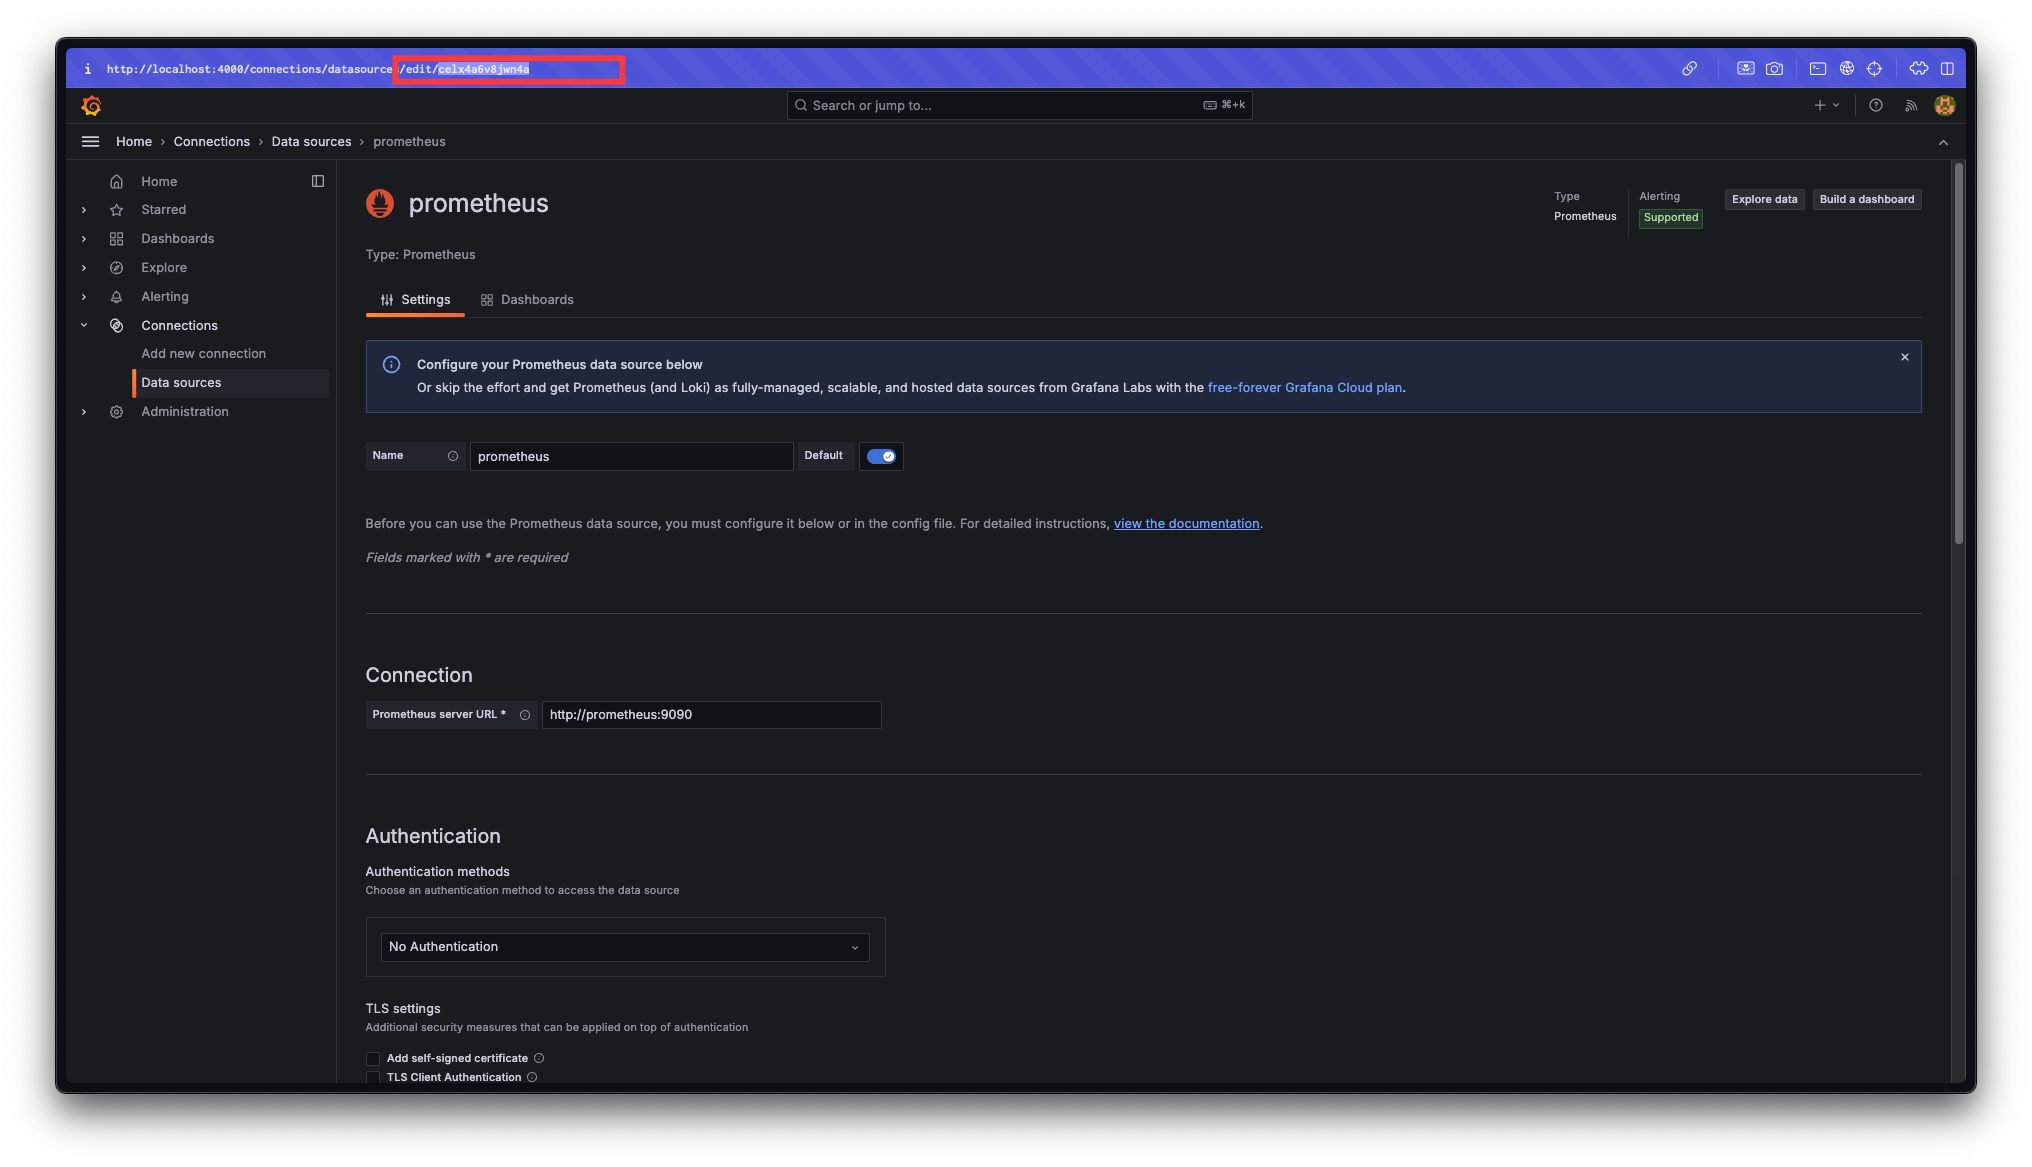
Task: Expand the Dashboards sidebar section
Action: click(84, 239)
